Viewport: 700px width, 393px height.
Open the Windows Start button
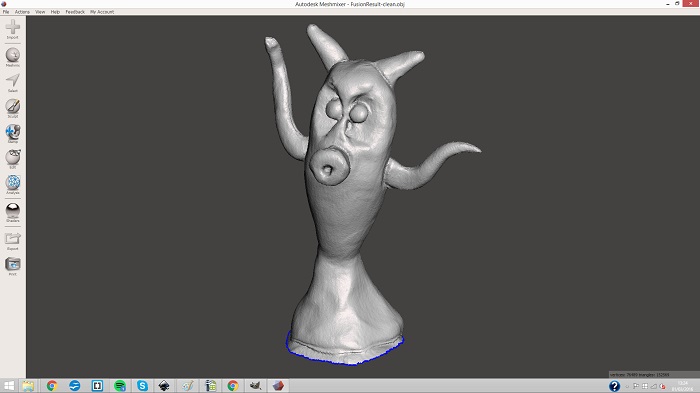9,385
